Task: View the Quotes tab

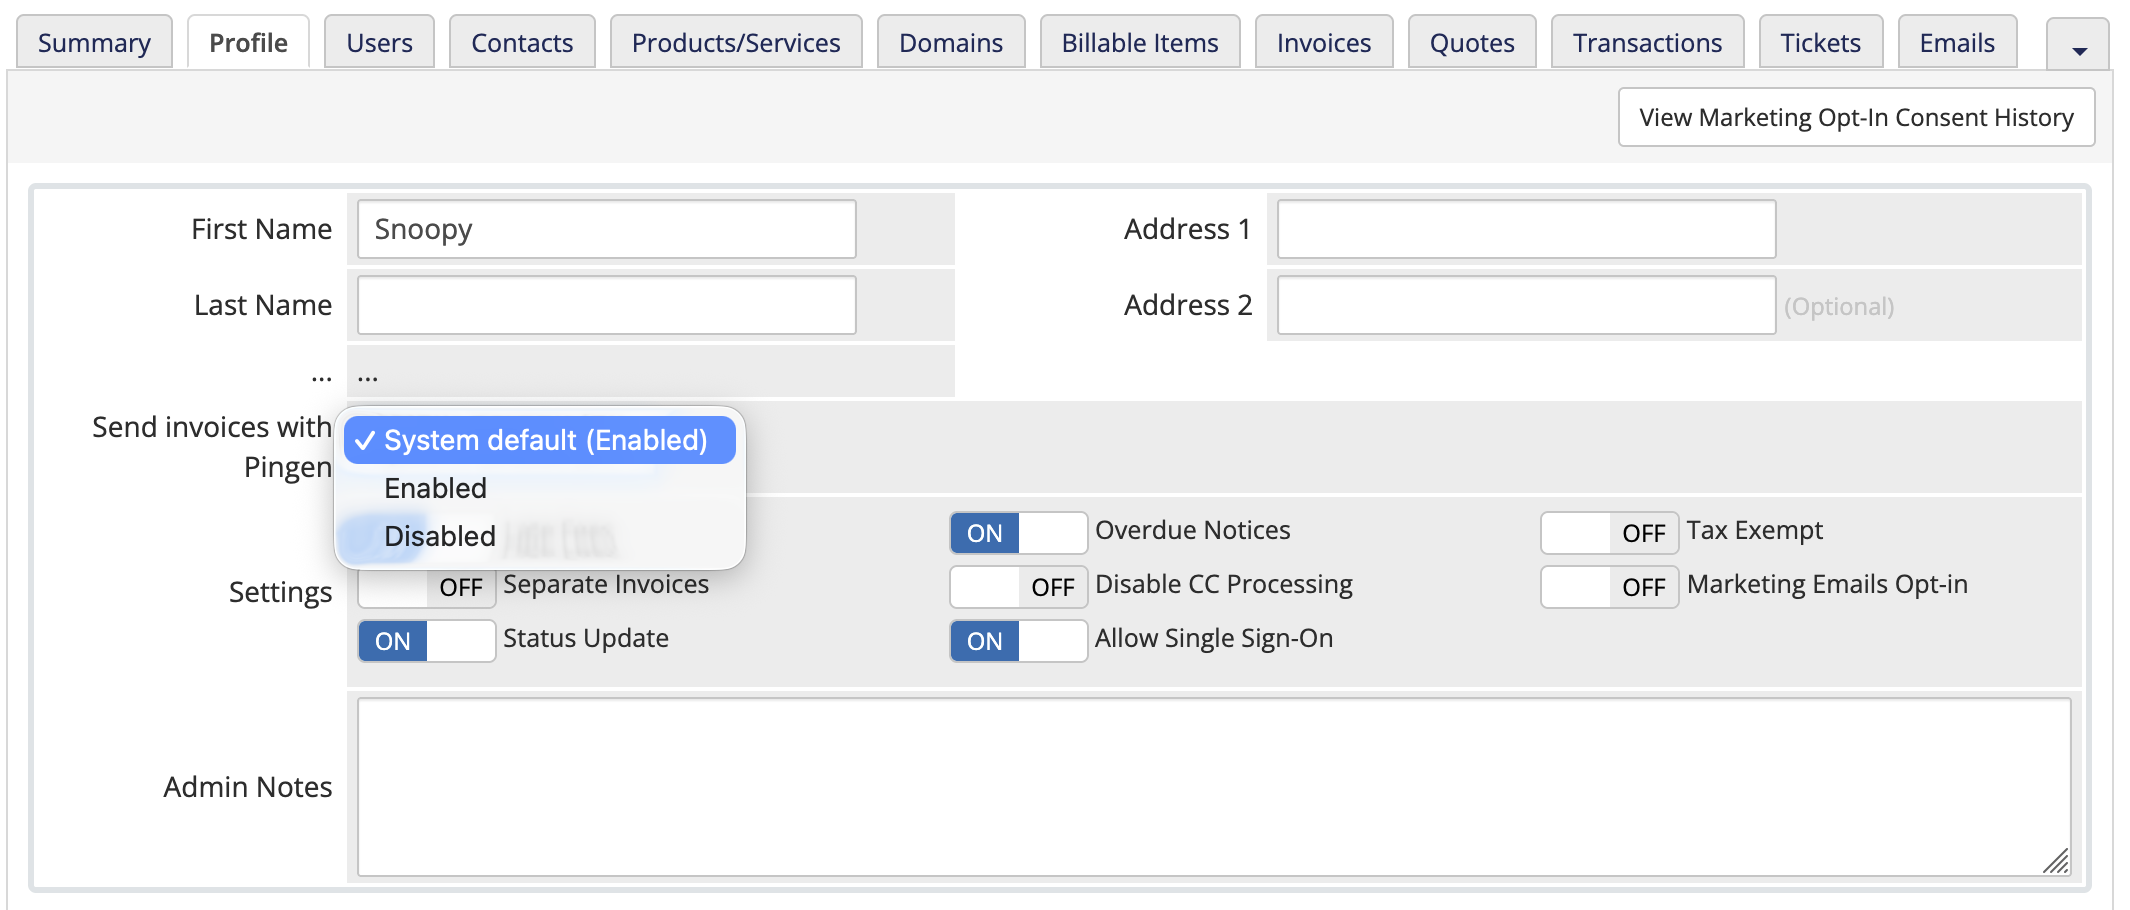Action: click(x=1472, y=42)
